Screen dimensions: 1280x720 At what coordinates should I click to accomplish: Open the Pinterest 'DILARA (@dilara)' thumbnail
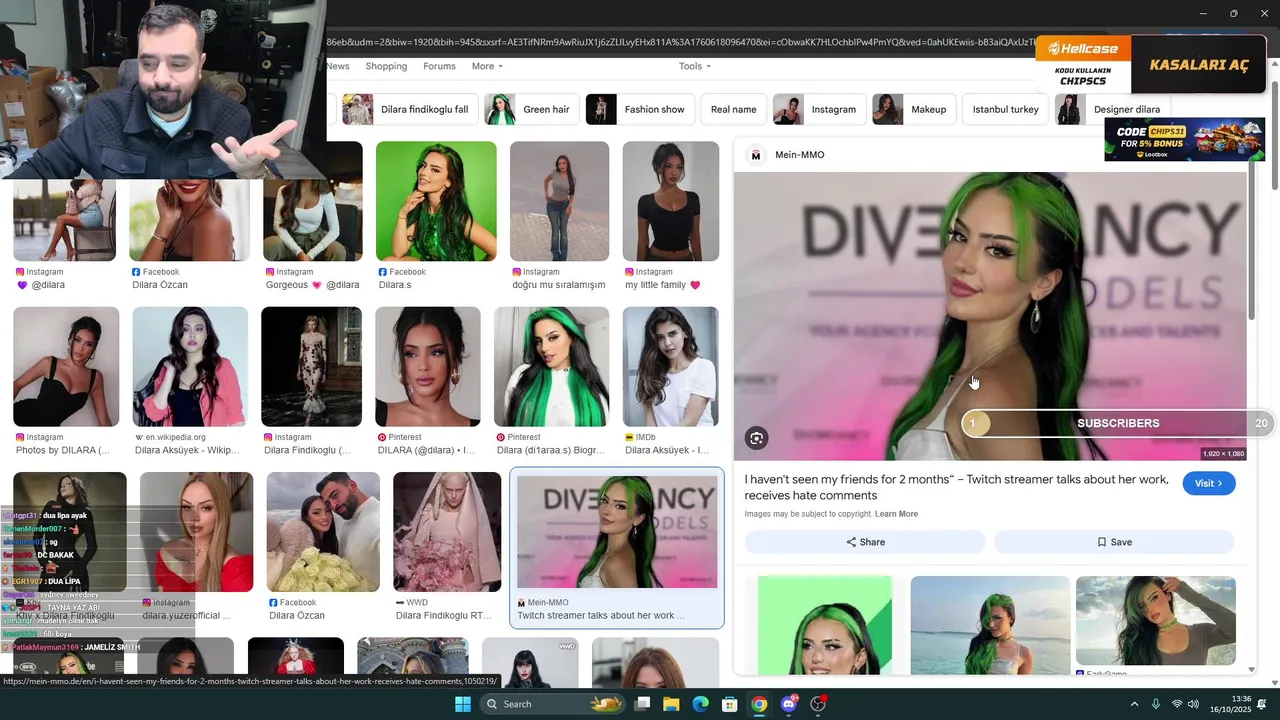(x=428, y=366)
